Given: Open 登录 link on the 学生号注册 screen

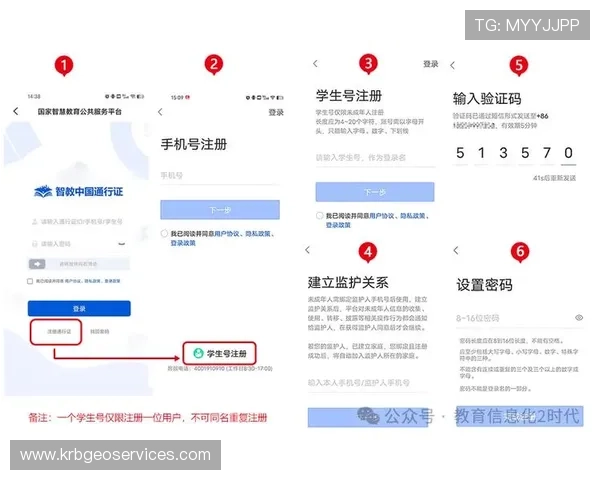Looking at the screenshot, I should pos(430,64).
